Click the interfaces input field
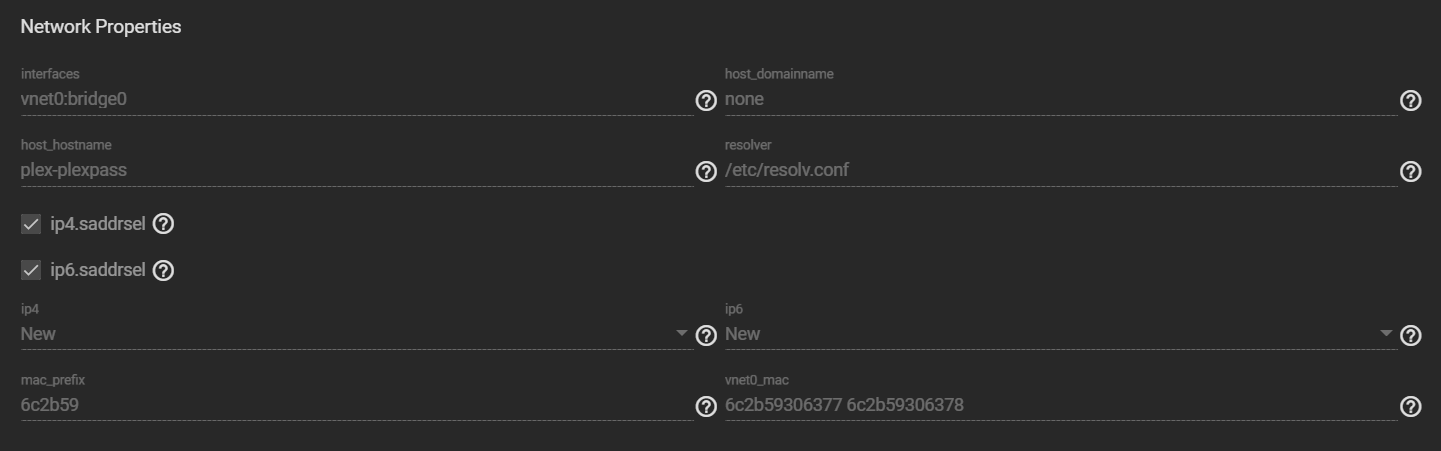Viewport: 1441px width, 451px height. [x=350, y=99]
